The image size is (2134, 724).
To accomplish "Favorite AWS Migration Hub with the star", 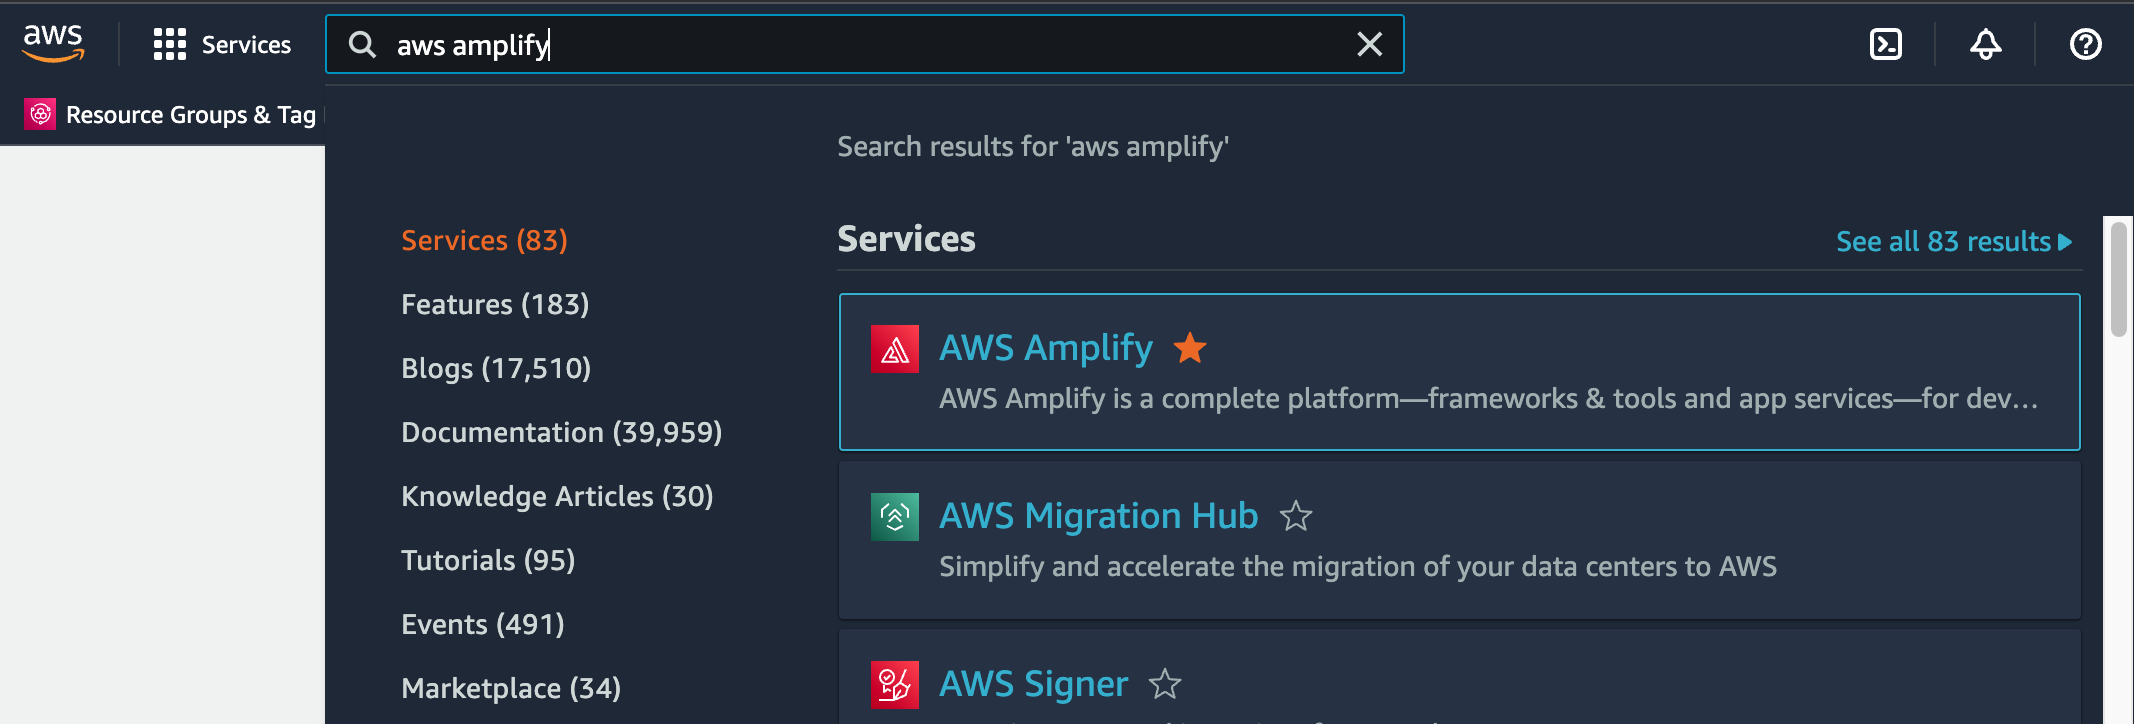I will point(1295,516).
